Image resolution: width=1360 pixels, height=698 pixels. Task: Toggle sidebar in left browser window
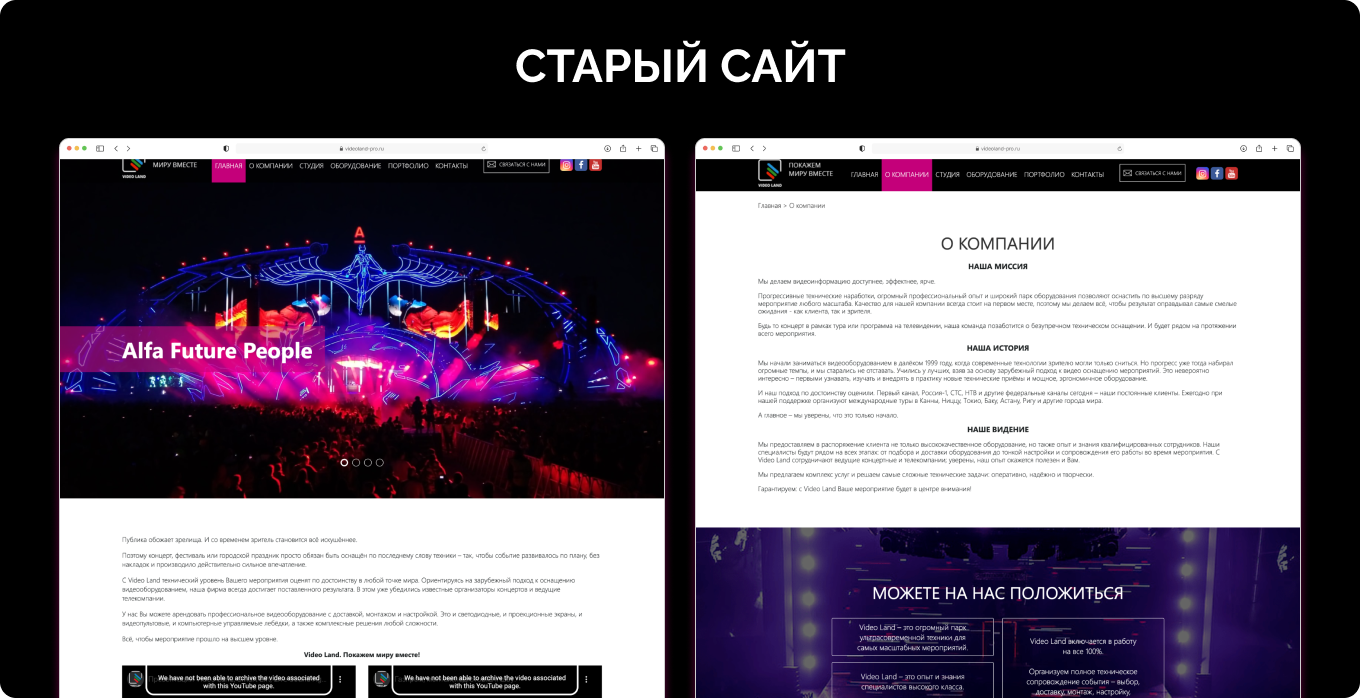click(100, 148)
